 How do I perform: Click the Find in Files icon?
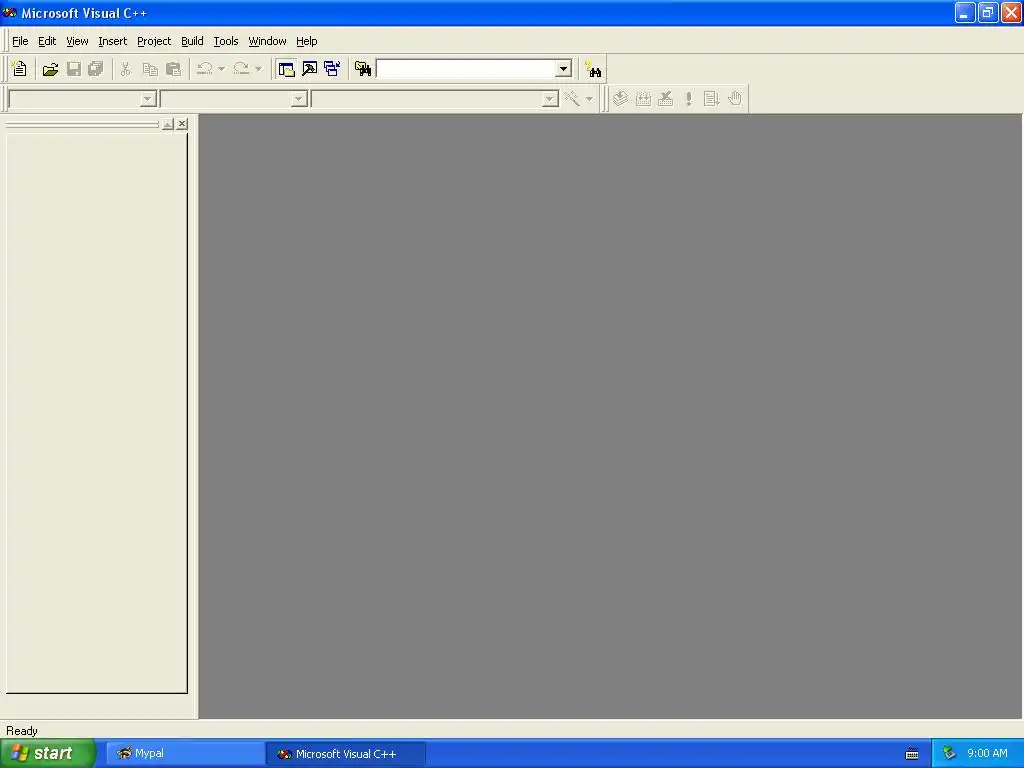click(363, 69)
